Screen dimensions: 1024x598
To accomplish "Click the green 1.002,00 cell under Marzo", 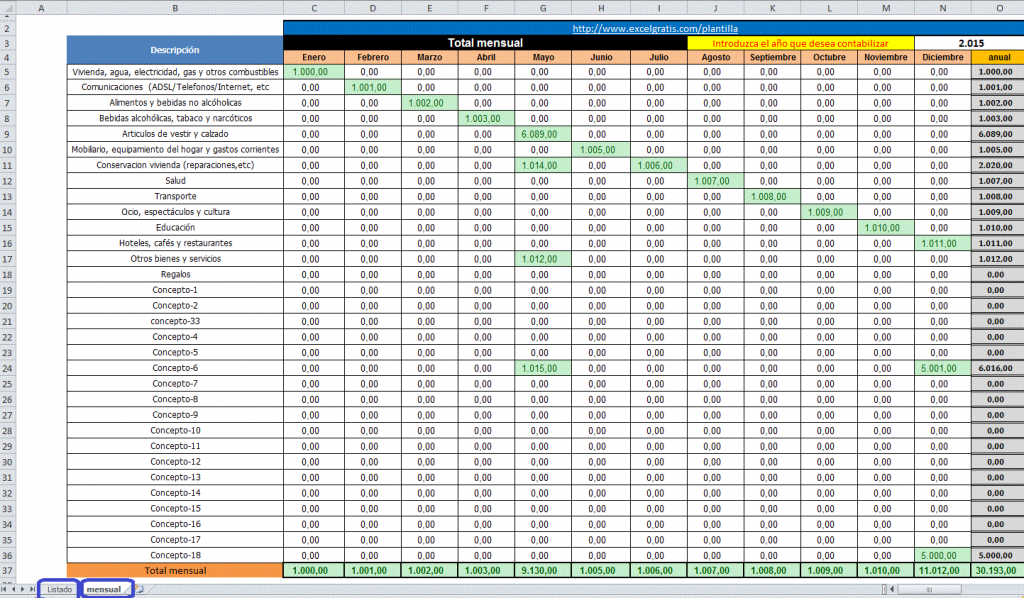I will tap(430, 103).
